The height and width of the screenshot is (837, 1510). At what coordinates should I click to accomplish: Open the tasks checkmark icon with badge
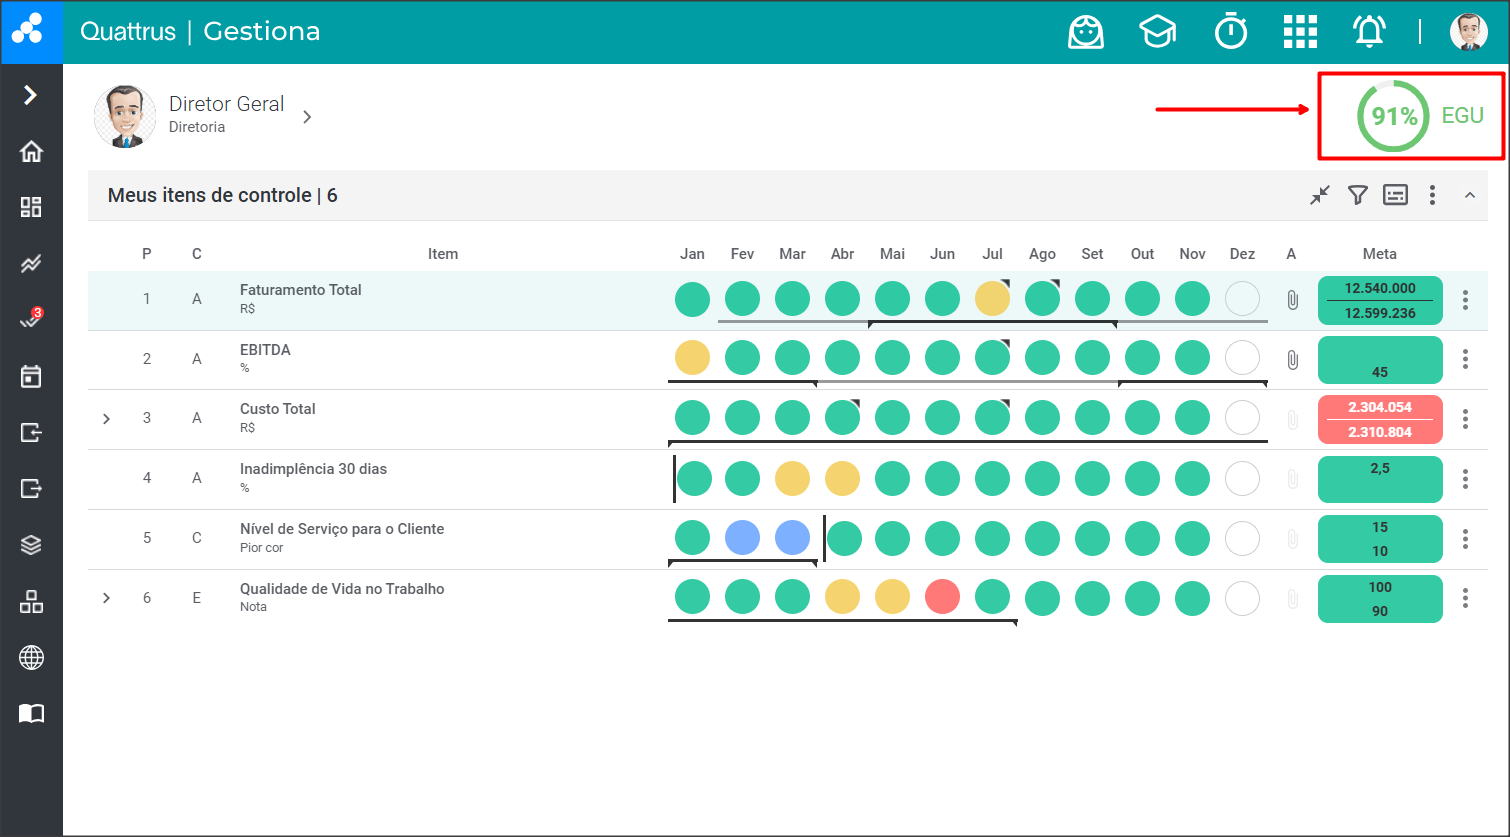(x=31, y=320)
